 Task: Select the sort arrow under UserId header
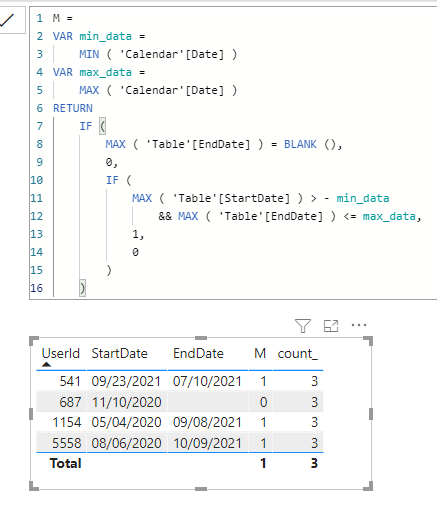(46, 364)
